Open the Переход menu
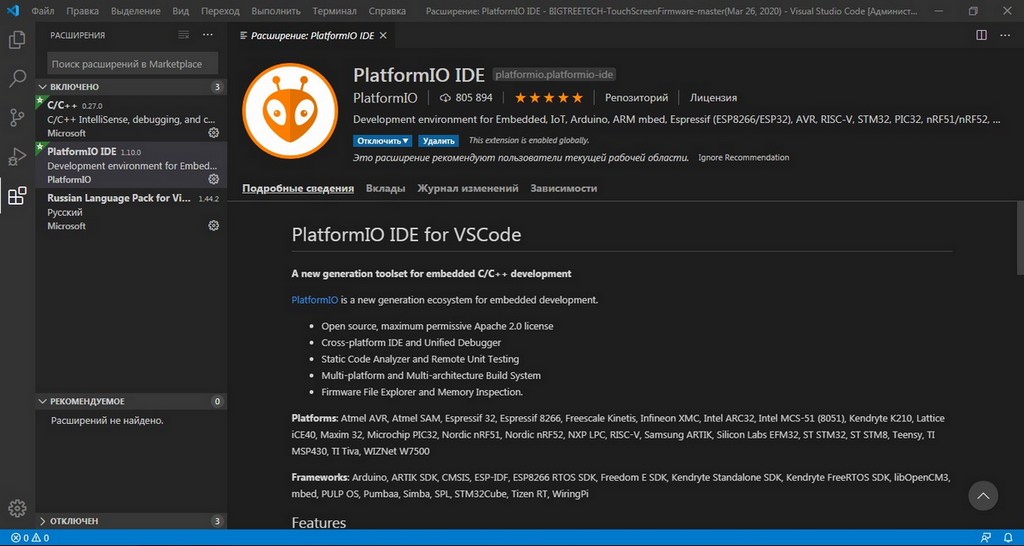Image resolution: width=1024 pixels, height=546 pixels. pos(220,11)
